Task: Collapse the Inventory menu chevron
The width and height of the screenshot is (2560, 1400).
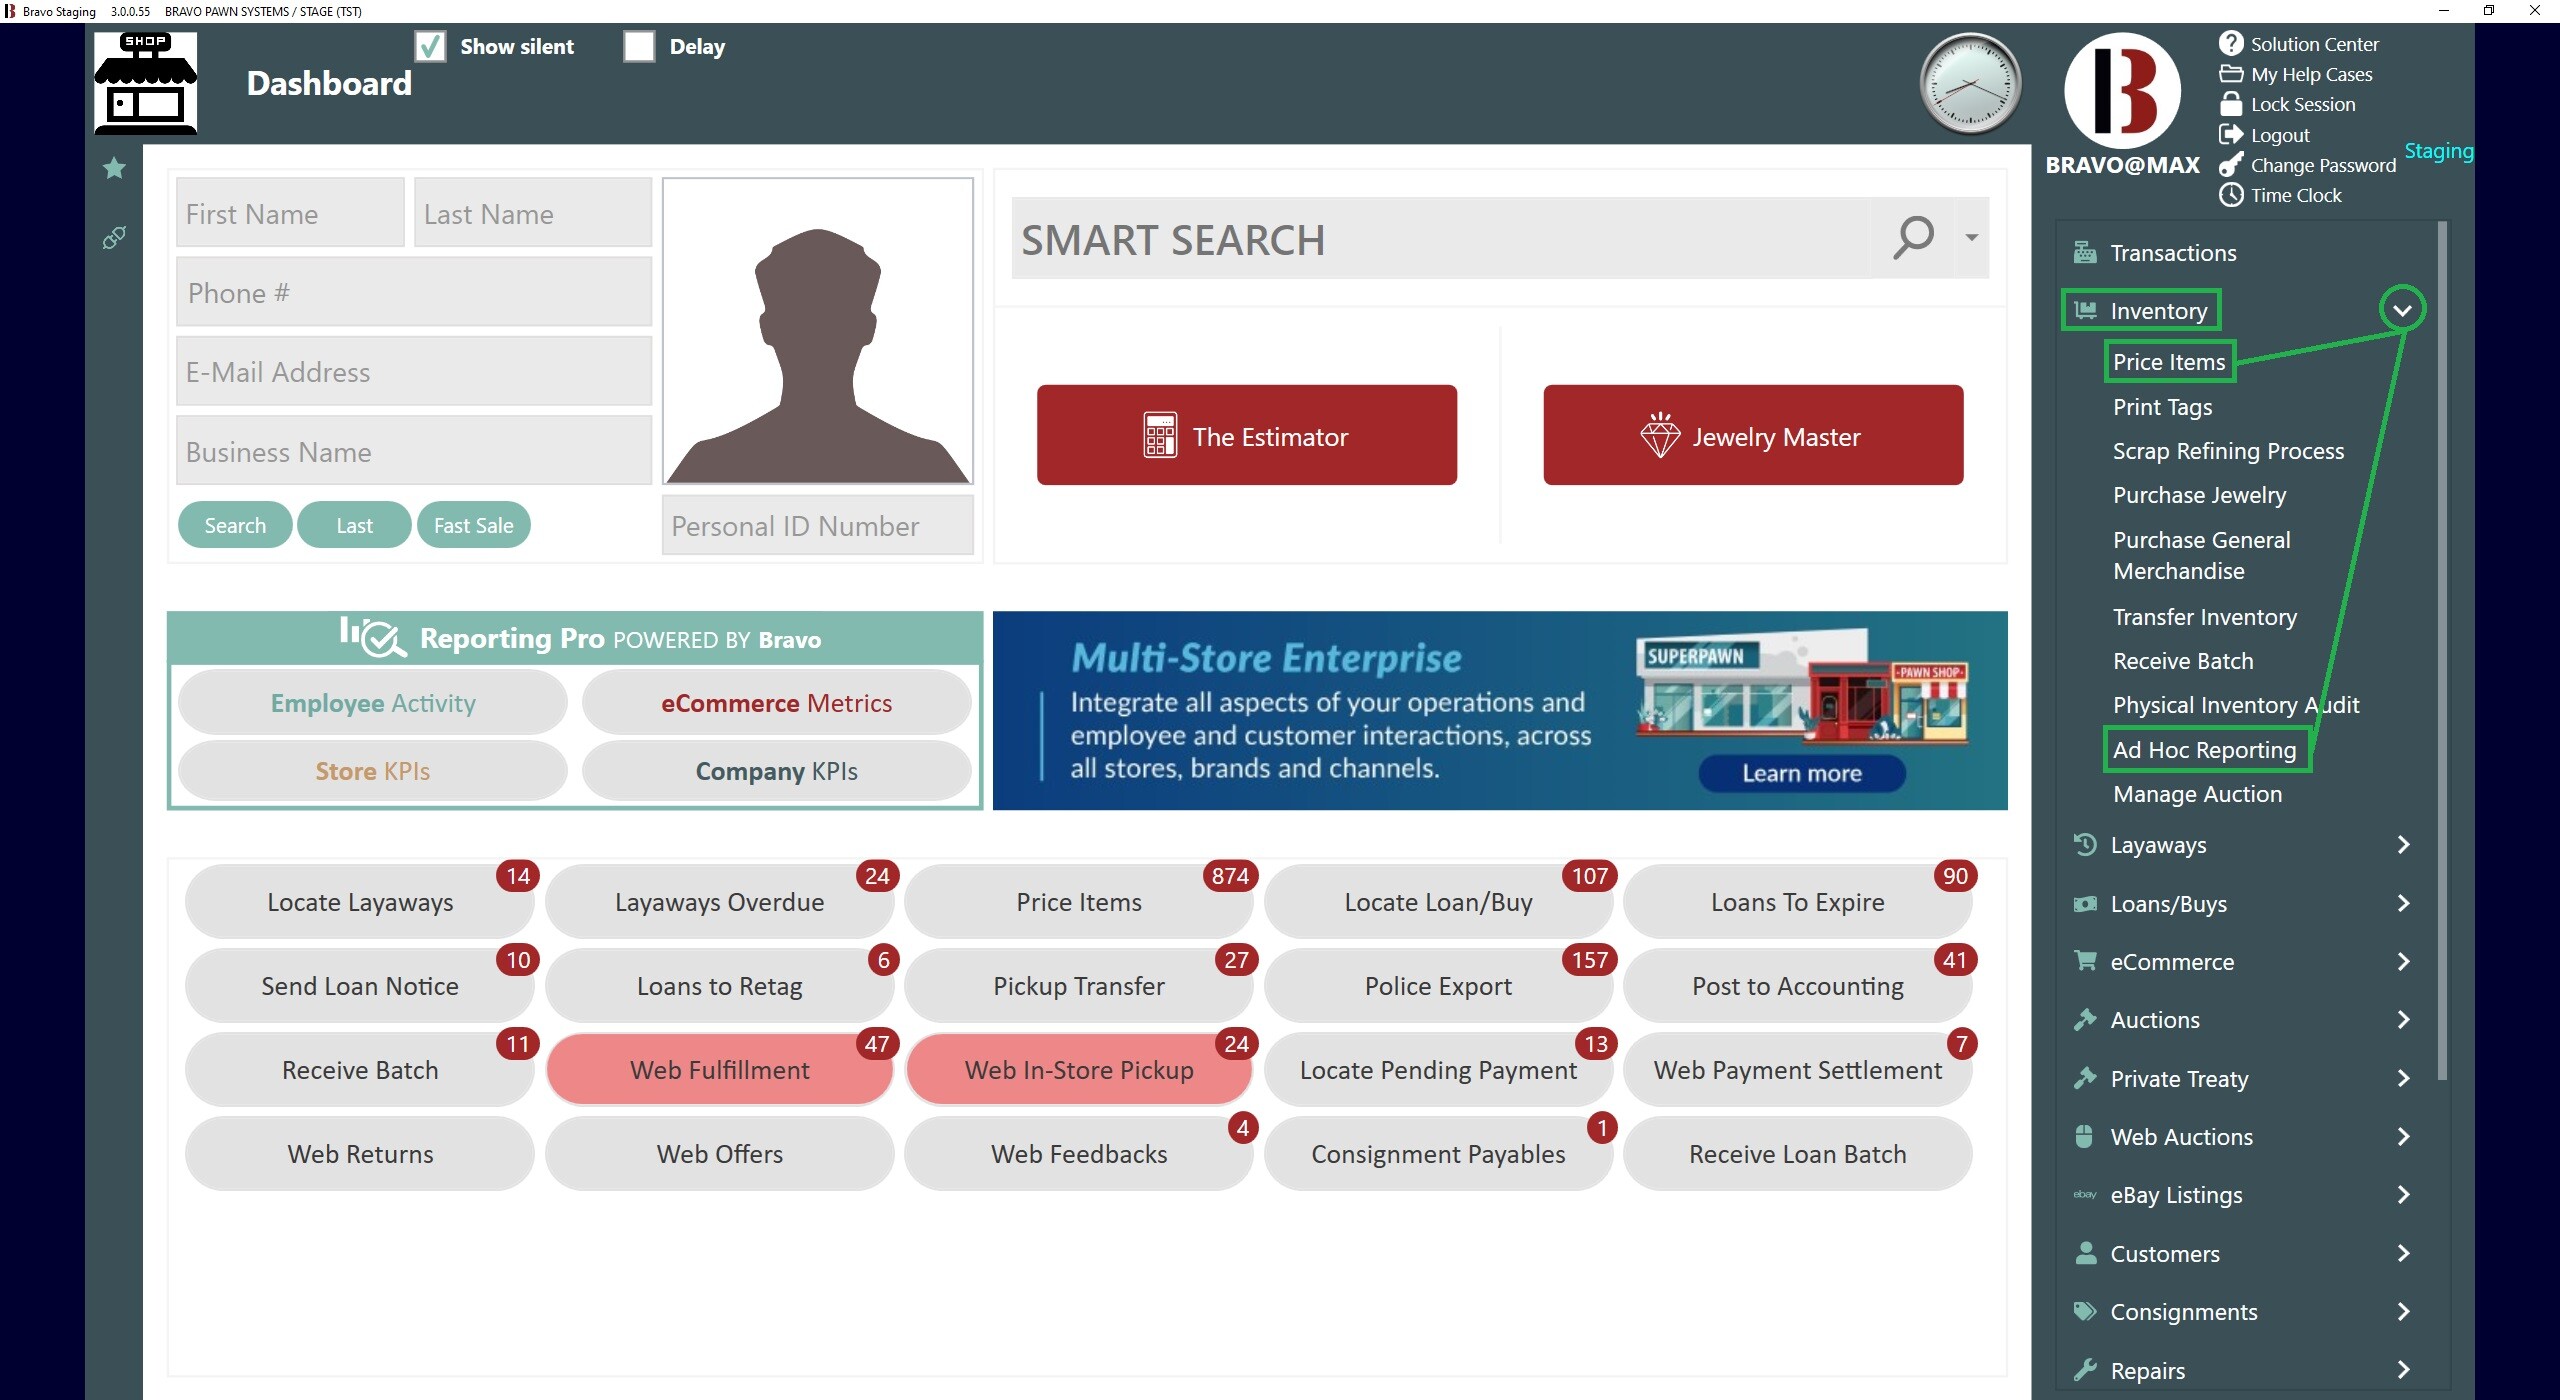Action: pos(2402,310)
